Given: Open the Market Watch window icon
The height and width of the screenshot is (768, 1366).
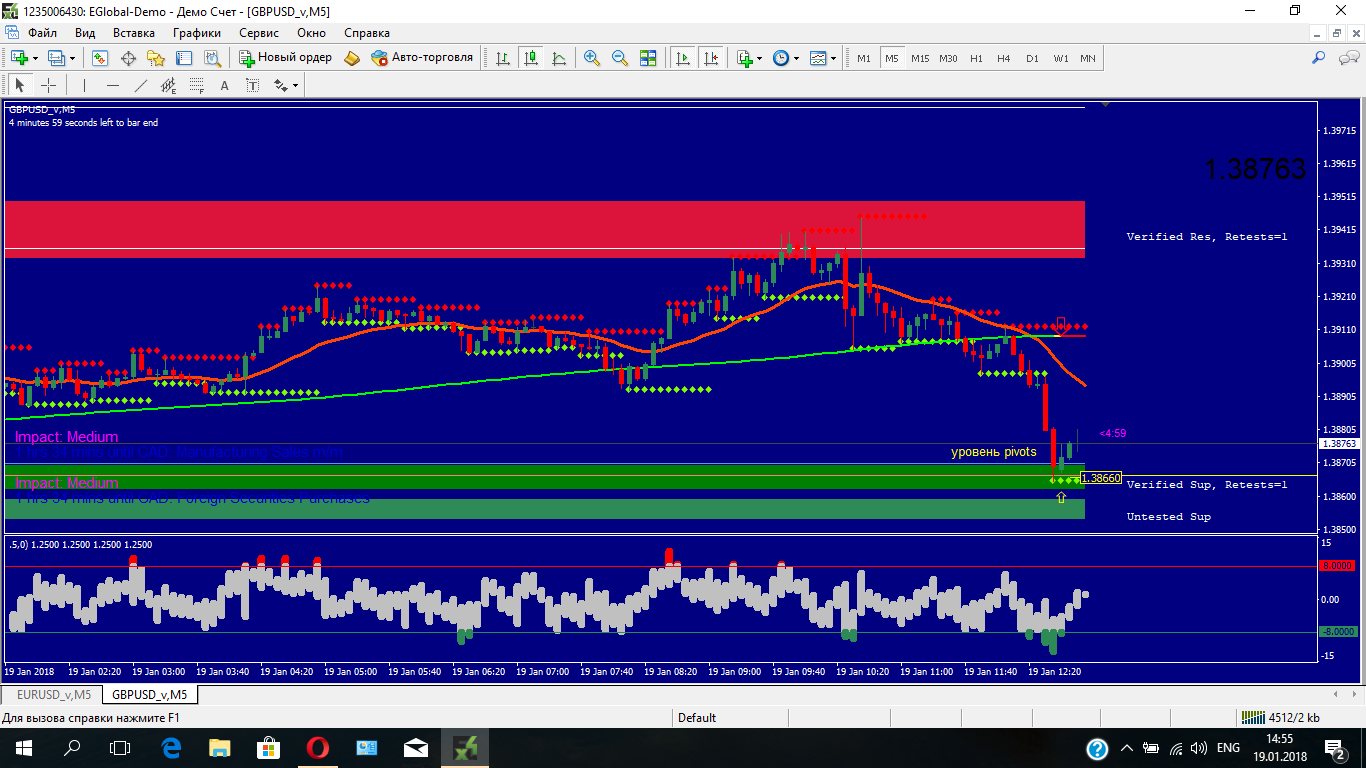Looking at the screenshot, I should coord(100,58).
